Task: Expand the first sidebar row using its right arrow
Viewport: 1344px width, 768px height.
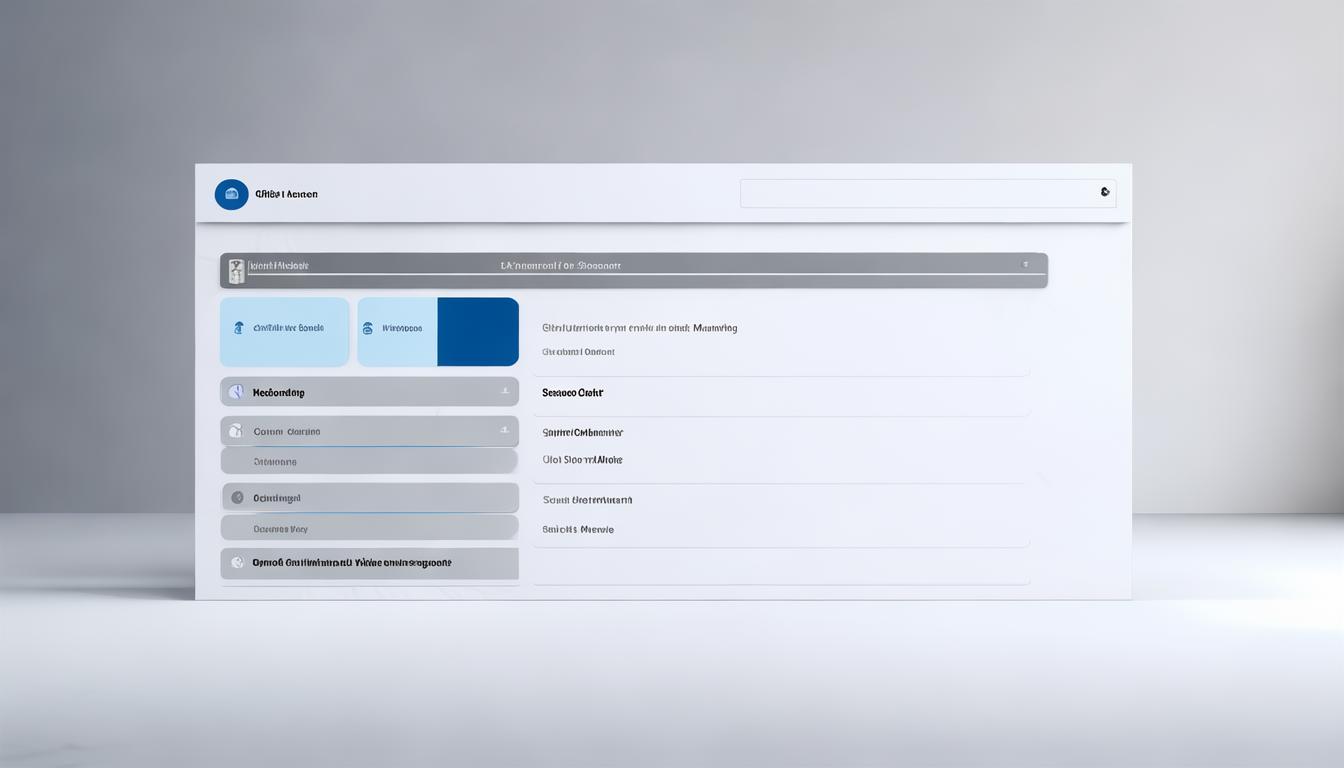Action: (x=505, y=392)
